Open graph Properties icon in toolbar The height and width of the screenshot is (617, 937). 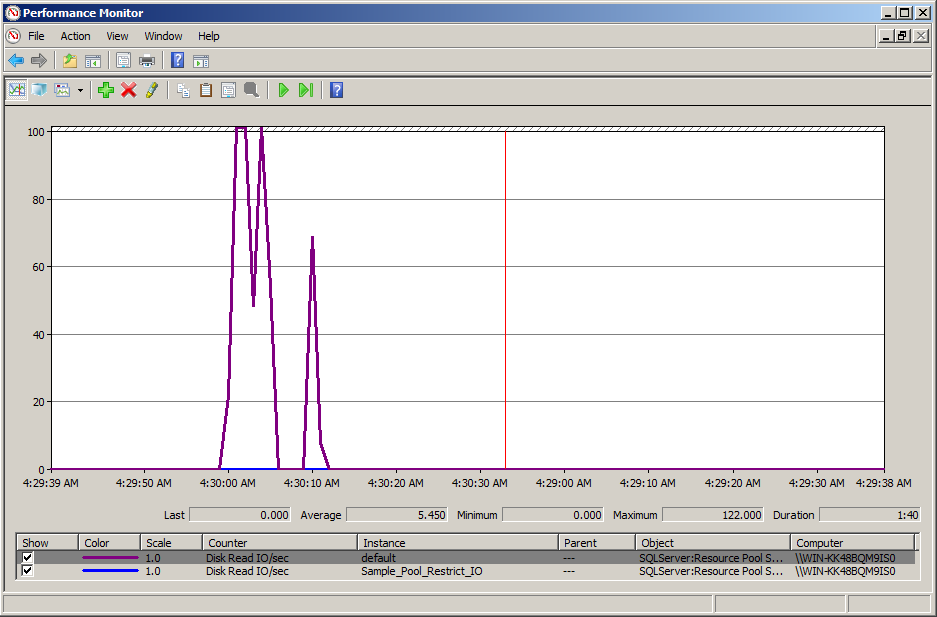228,90
